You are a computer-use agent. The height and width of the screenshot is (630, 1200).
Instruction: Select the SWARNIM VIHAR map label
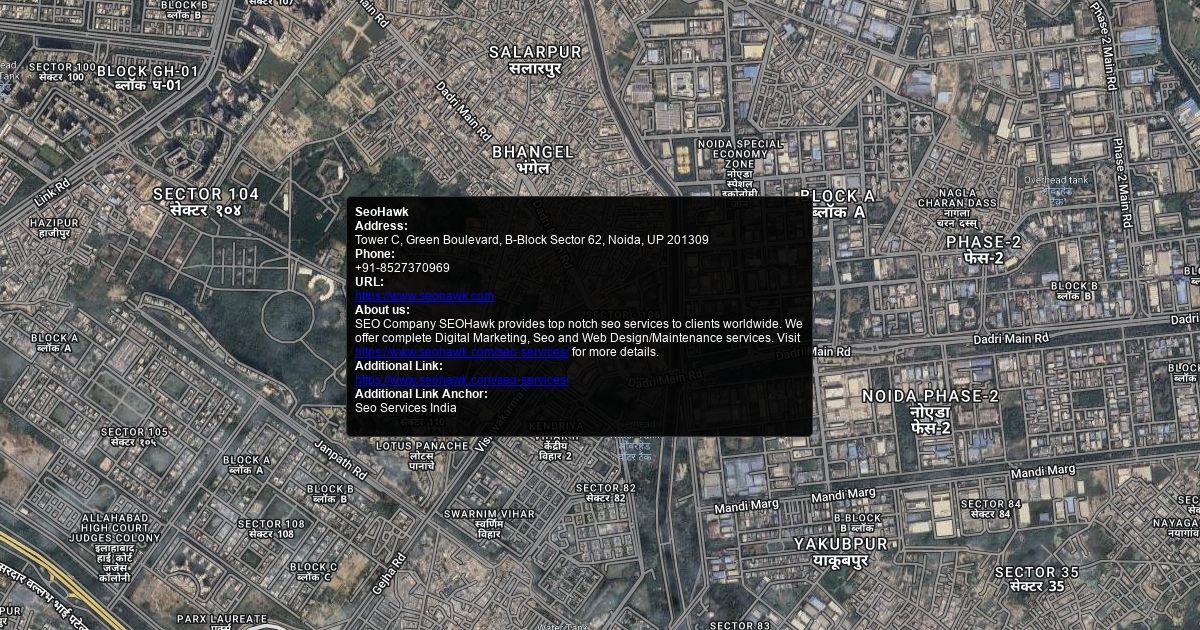[x=489, y=514]
